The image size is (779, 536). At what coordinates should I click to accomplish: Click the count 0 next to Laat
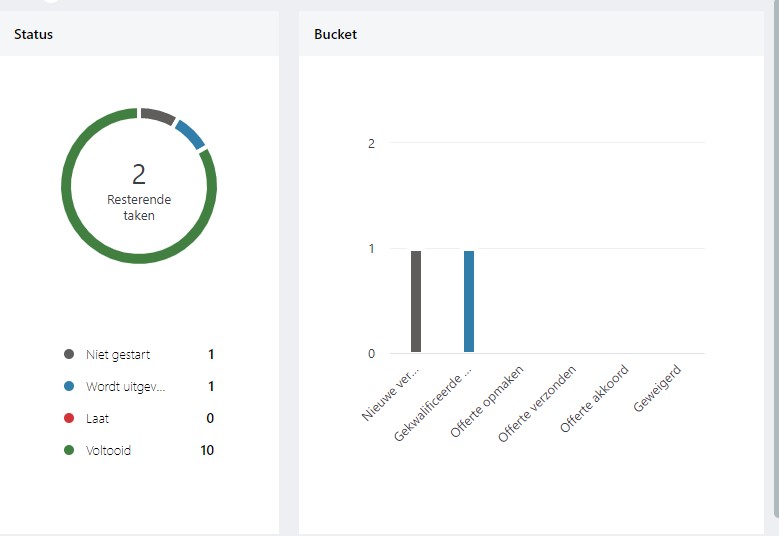point(210,418)
